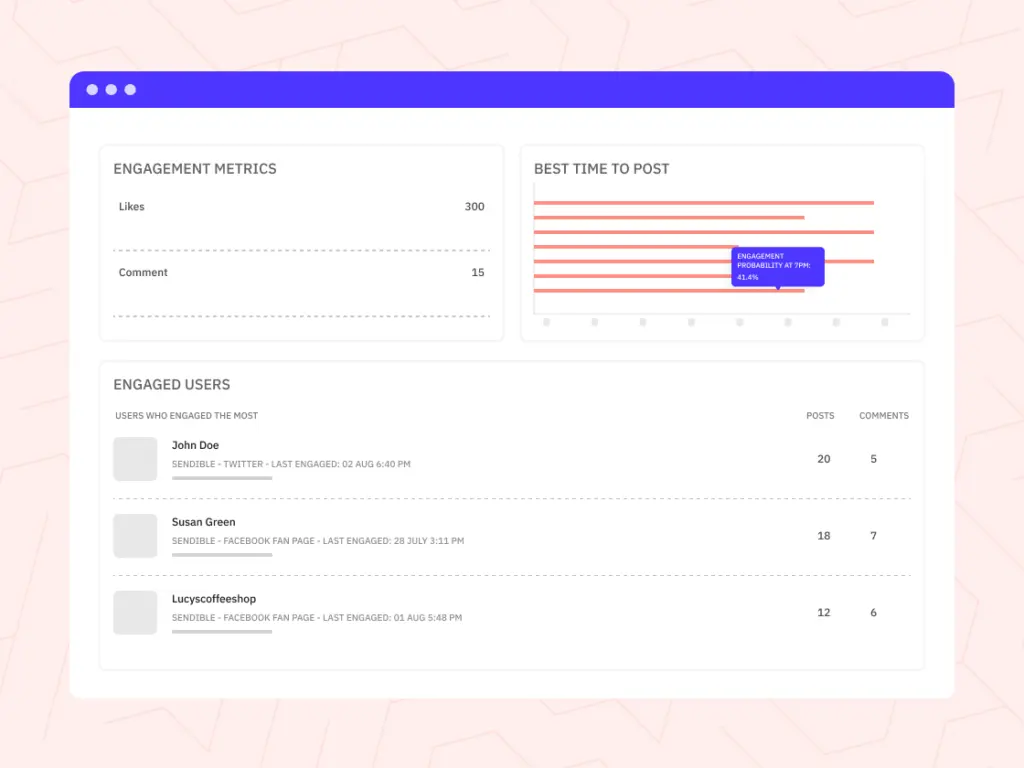Sort engaged users by Comments column header

click(884, 416)
